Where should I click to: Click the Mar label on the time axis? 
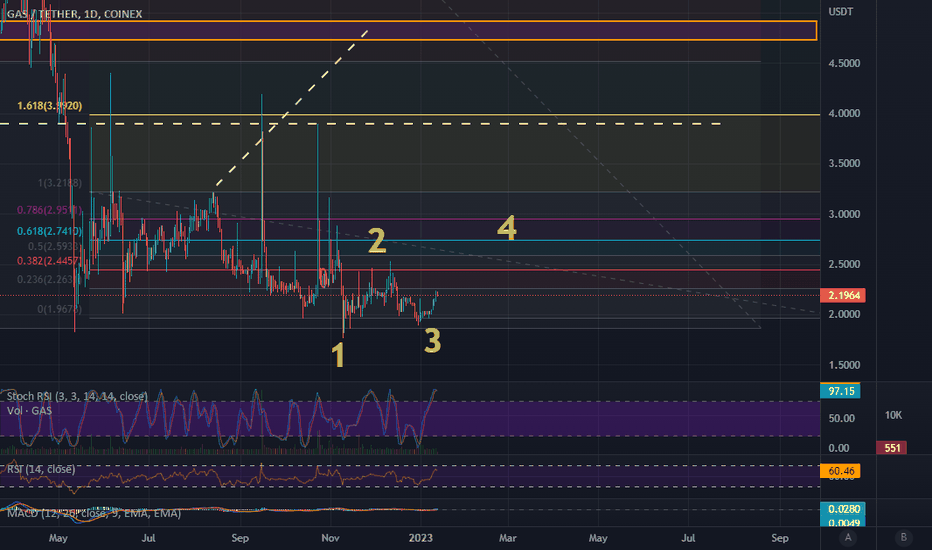(508, 538)
